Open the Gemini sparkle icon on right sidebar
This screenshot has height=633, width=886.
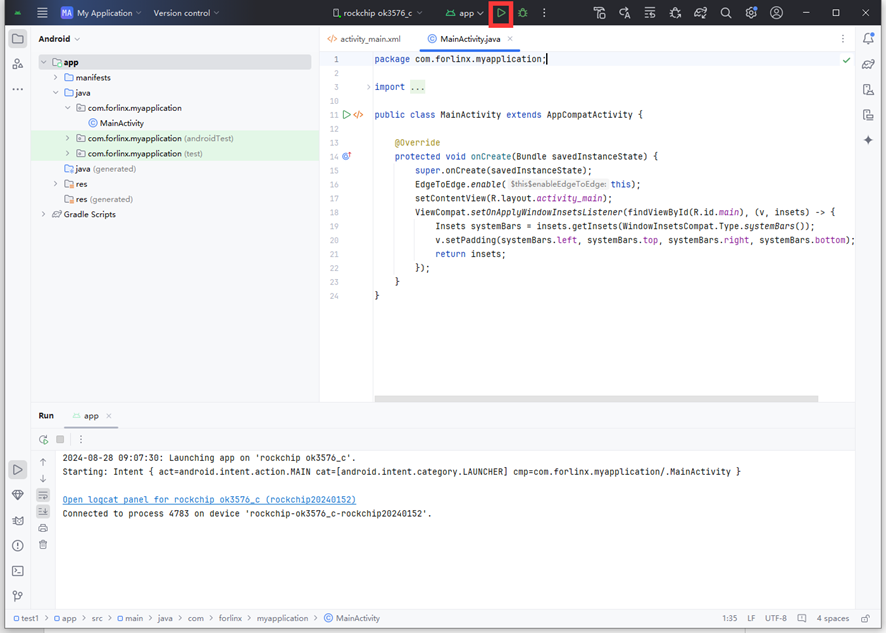pyautogui.click(x=868, y=140)
